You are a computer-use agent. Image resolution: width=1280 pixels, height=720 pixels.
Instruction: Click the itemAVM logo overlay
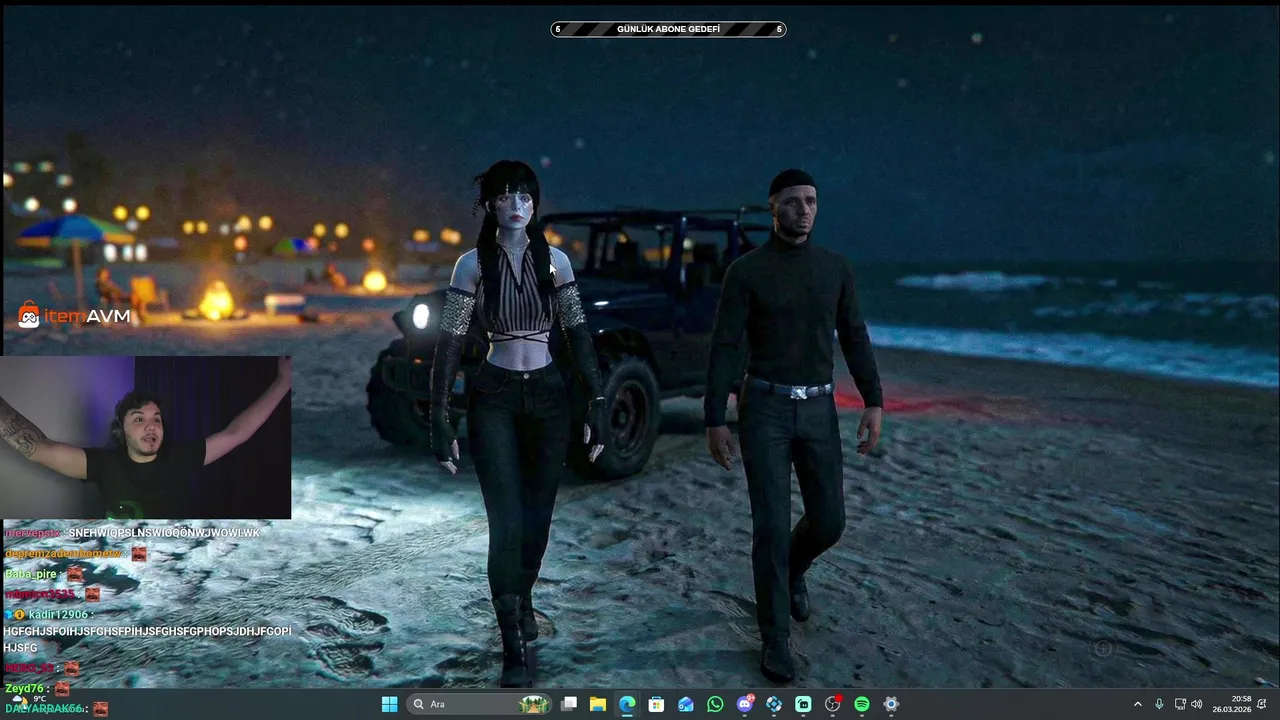(x=75, y=316)
